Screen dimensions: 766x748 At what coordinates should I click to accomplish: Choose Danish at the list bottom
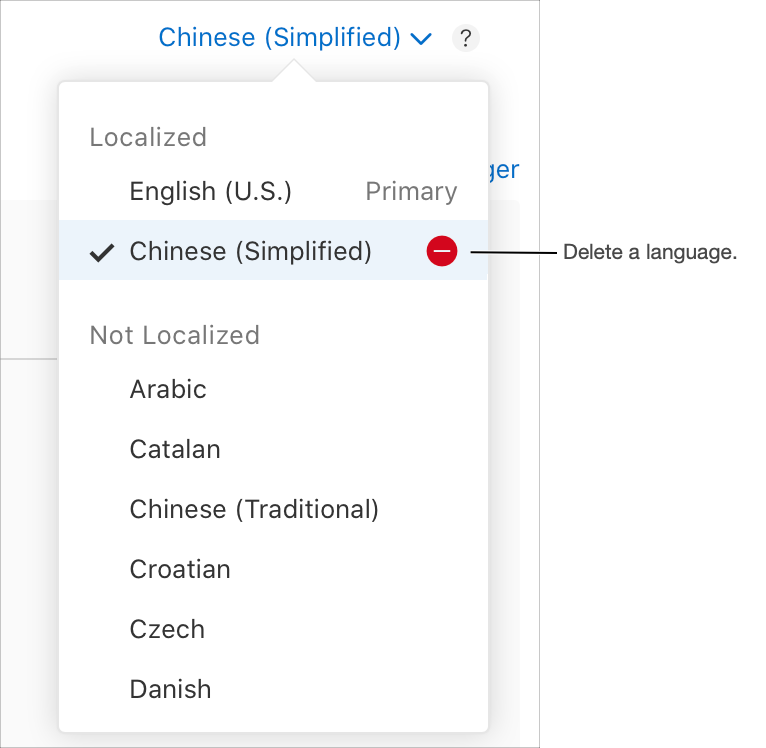(170, 689)
